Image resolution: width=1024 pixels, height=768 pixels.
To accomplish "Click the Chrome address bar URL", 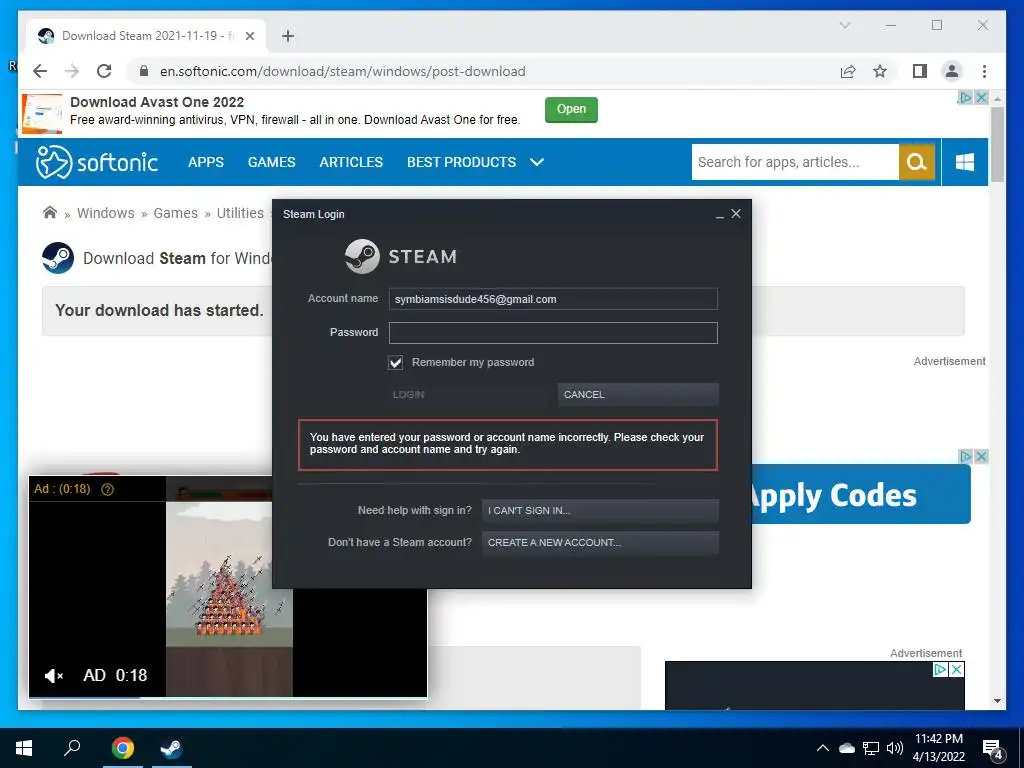I will point(343,71).
